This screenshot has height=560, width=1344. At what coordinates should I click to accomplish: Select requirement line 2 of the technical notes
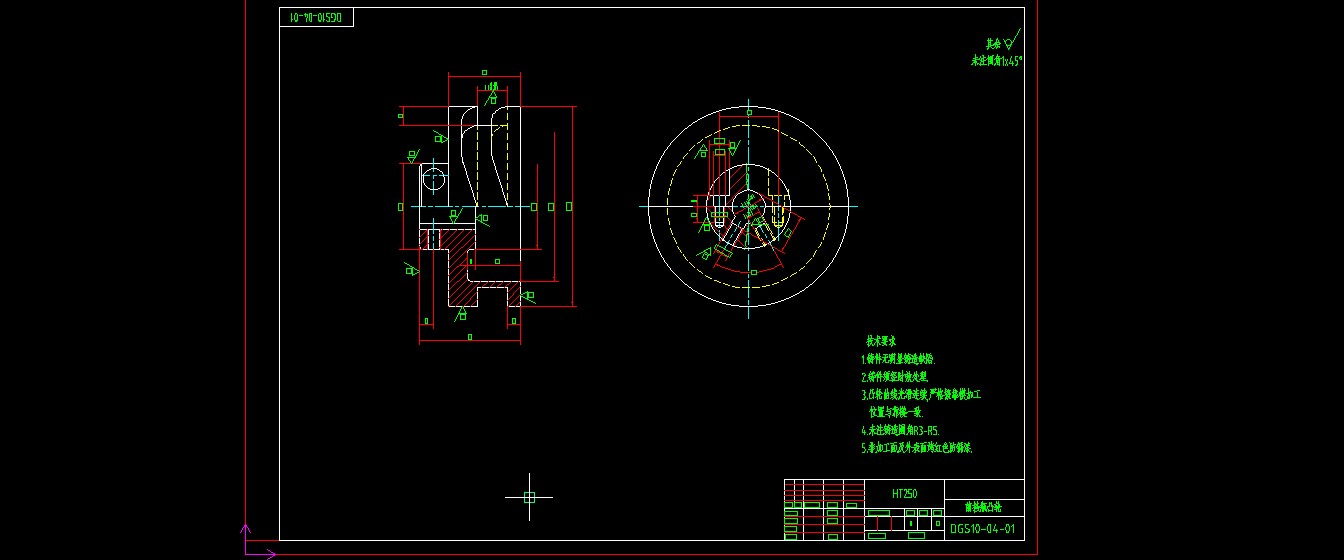894,377
